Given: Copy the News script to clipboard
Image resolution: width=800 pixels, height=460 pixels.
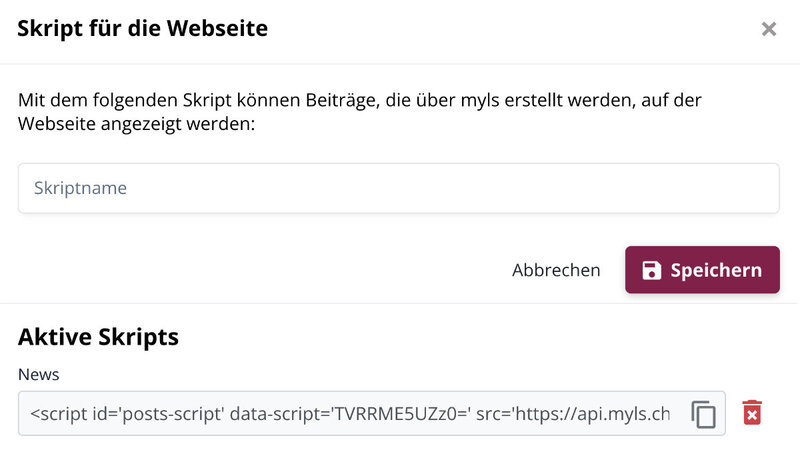Looking at the screenshot, I should tap(704, 414).
